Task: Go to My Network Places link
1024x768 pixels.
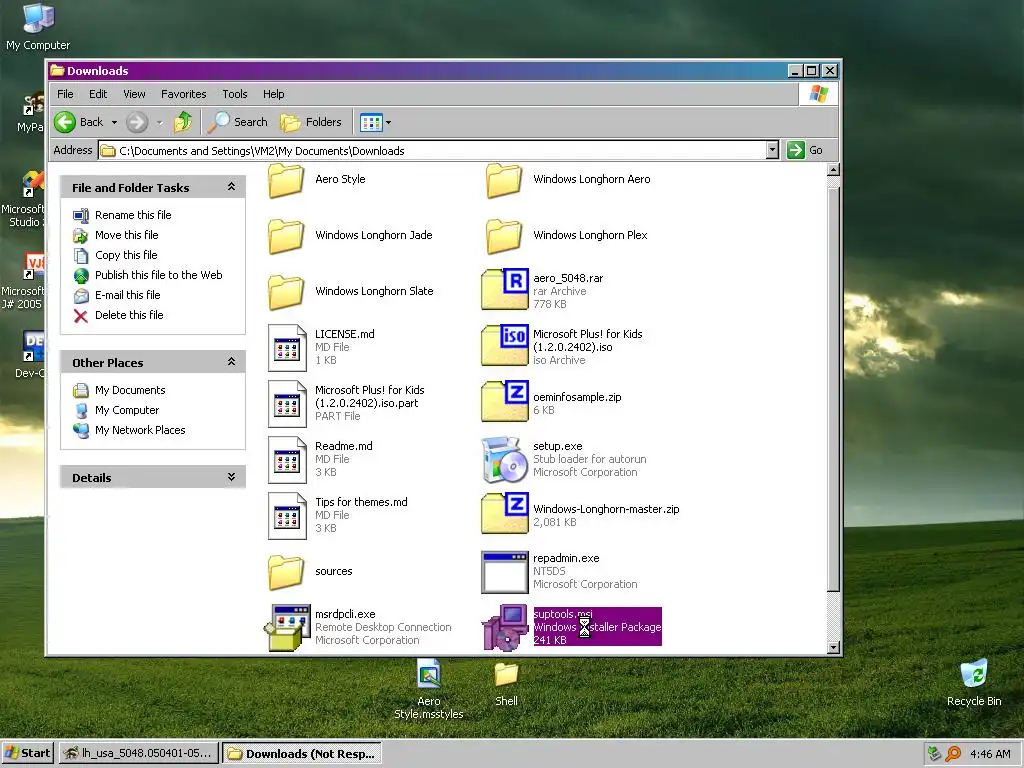Action: 140,430
